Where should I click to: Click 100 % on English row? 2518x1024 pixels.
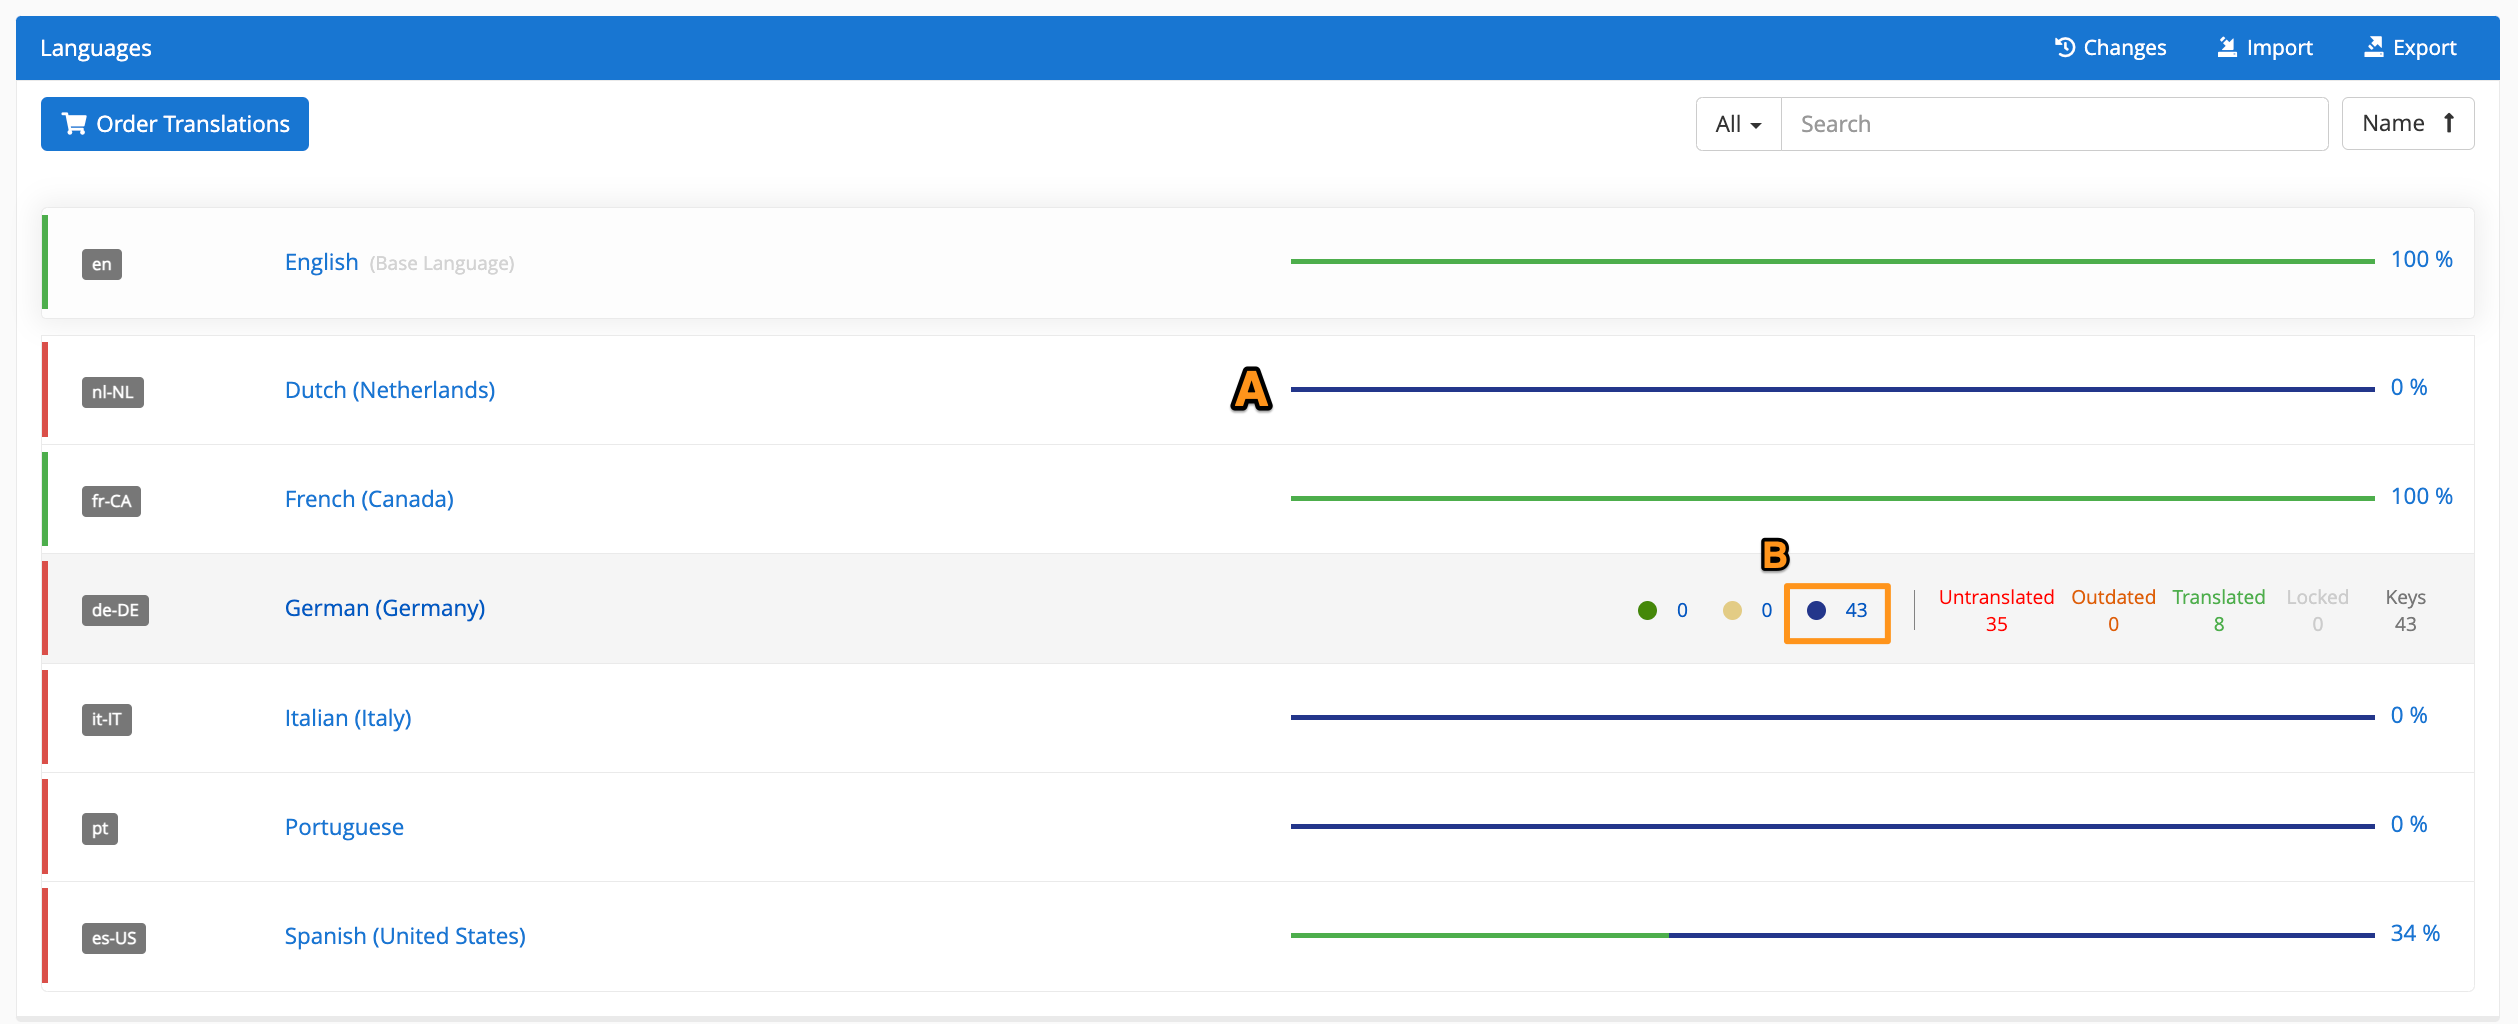[2422, 260]
